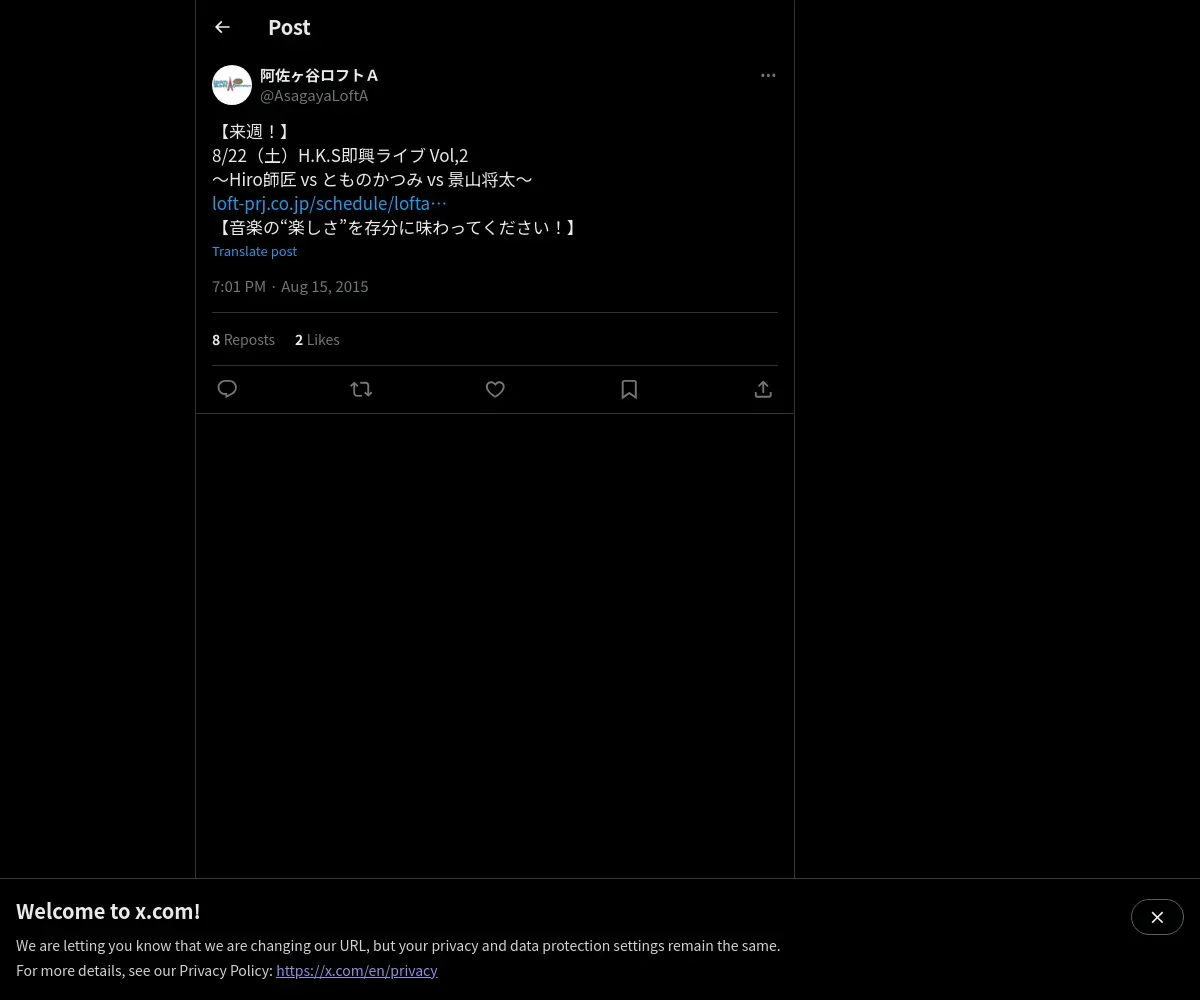Bookmark this post

(x=629, y=389)
